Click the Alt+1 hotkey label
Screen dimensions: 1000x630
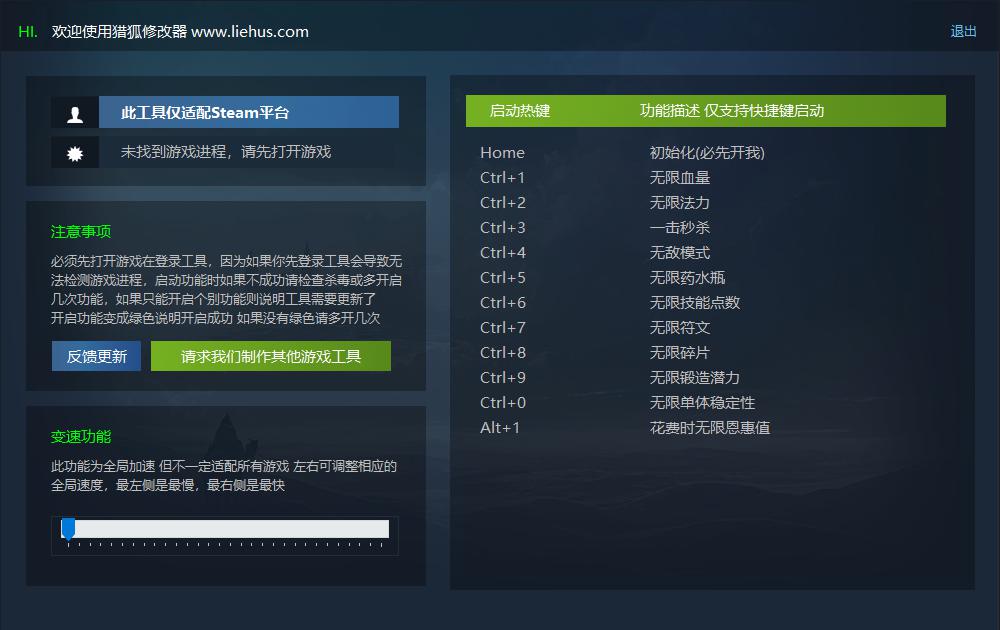[x=500, y=427]
